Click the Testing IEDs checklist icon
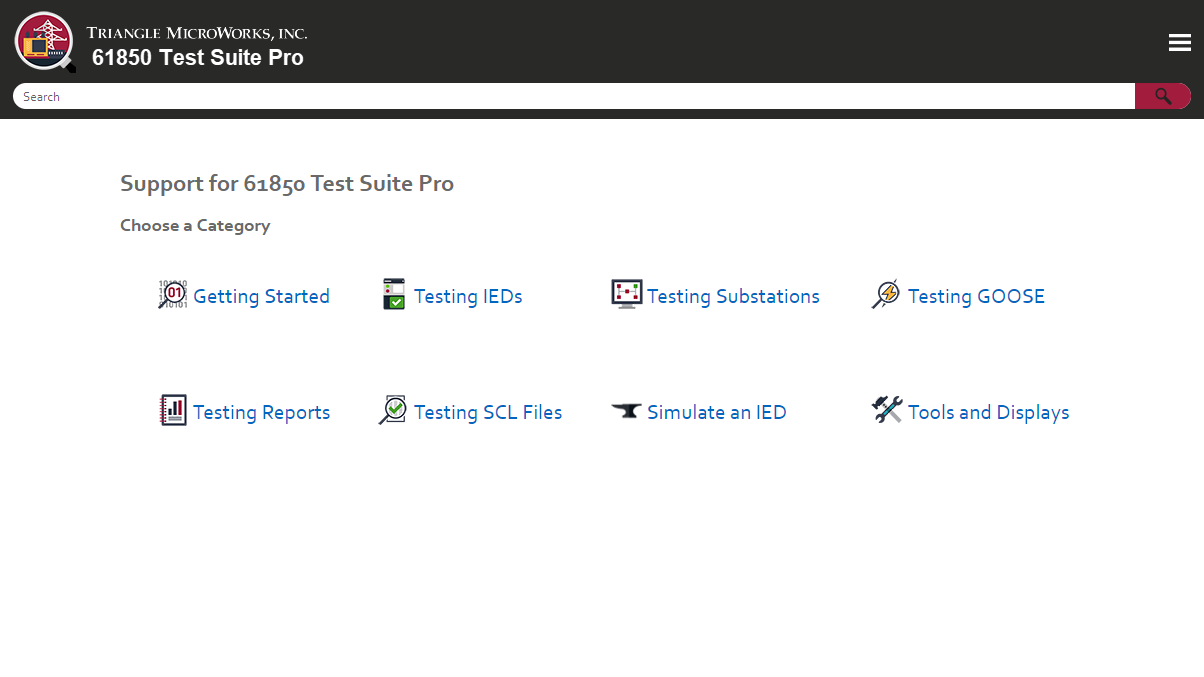This screenshot has width=1204, height=677. (394, 294)
